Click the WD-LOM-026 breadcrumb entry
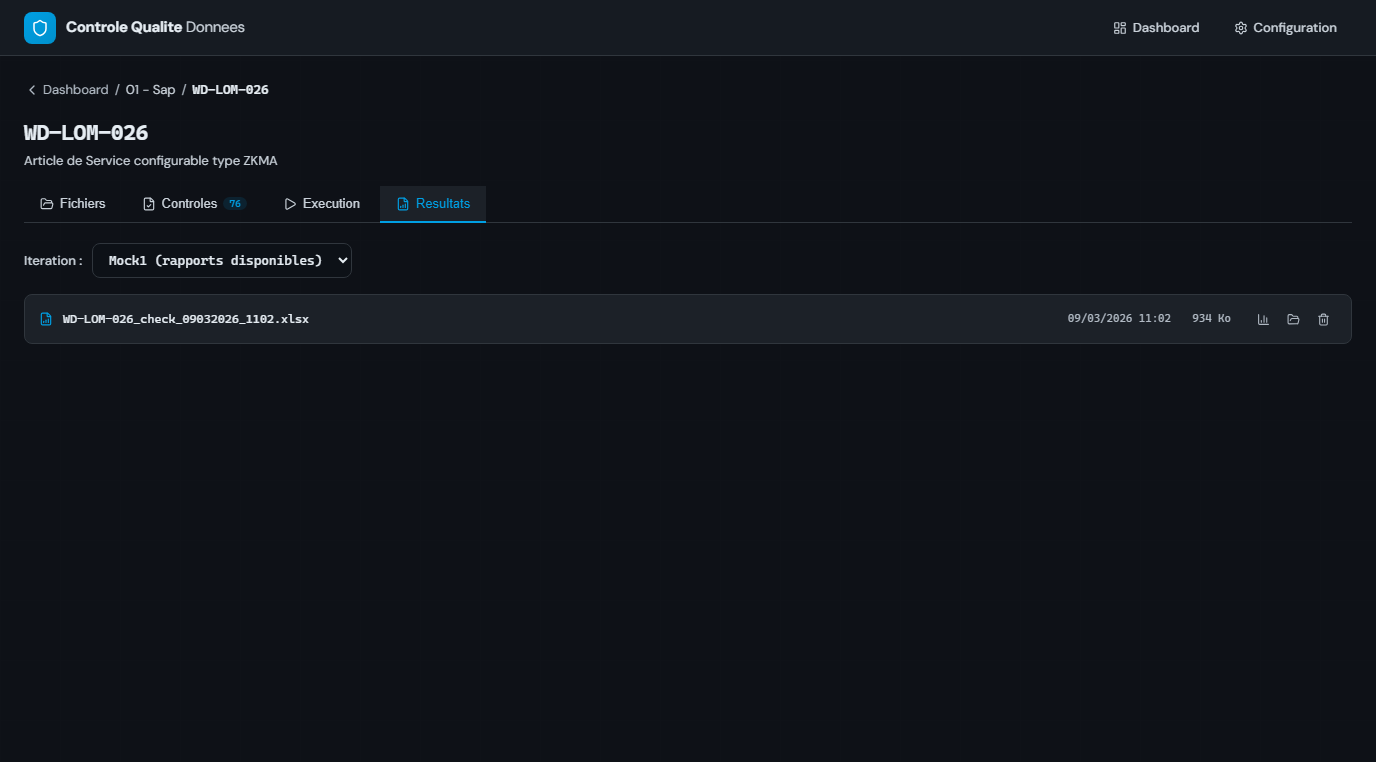Image resolution: width=1376 pixels, height=762 pixels. (x=230, y=90)
